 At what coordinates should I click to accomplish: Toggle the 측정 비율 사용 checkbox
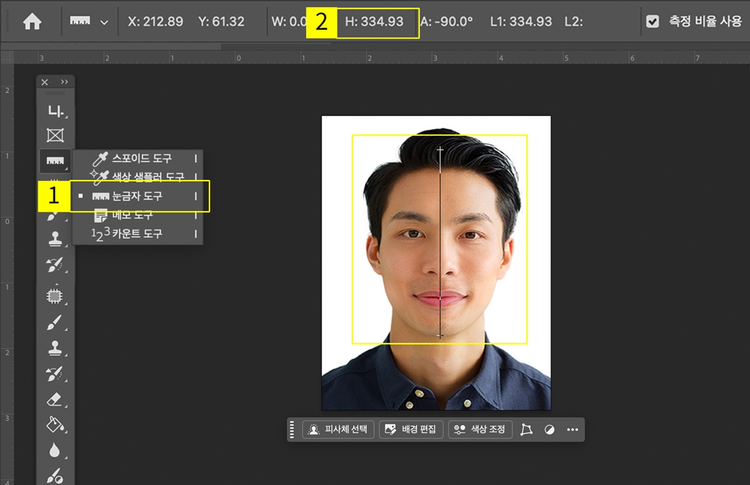[x=652, y=21]
